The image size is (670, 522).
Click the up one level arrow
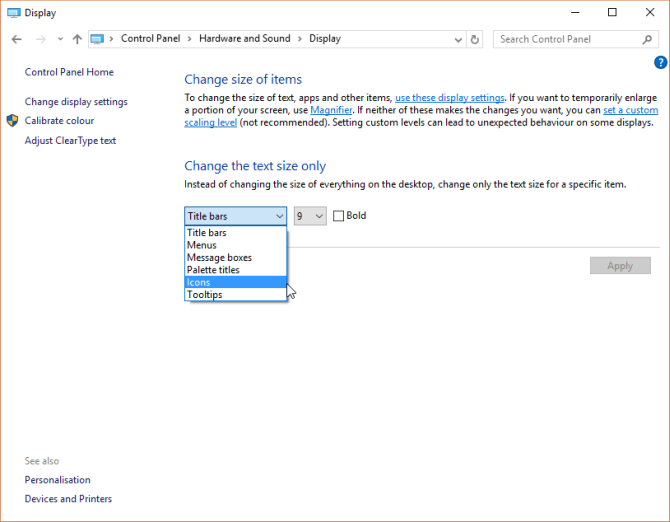click(77, 39)
